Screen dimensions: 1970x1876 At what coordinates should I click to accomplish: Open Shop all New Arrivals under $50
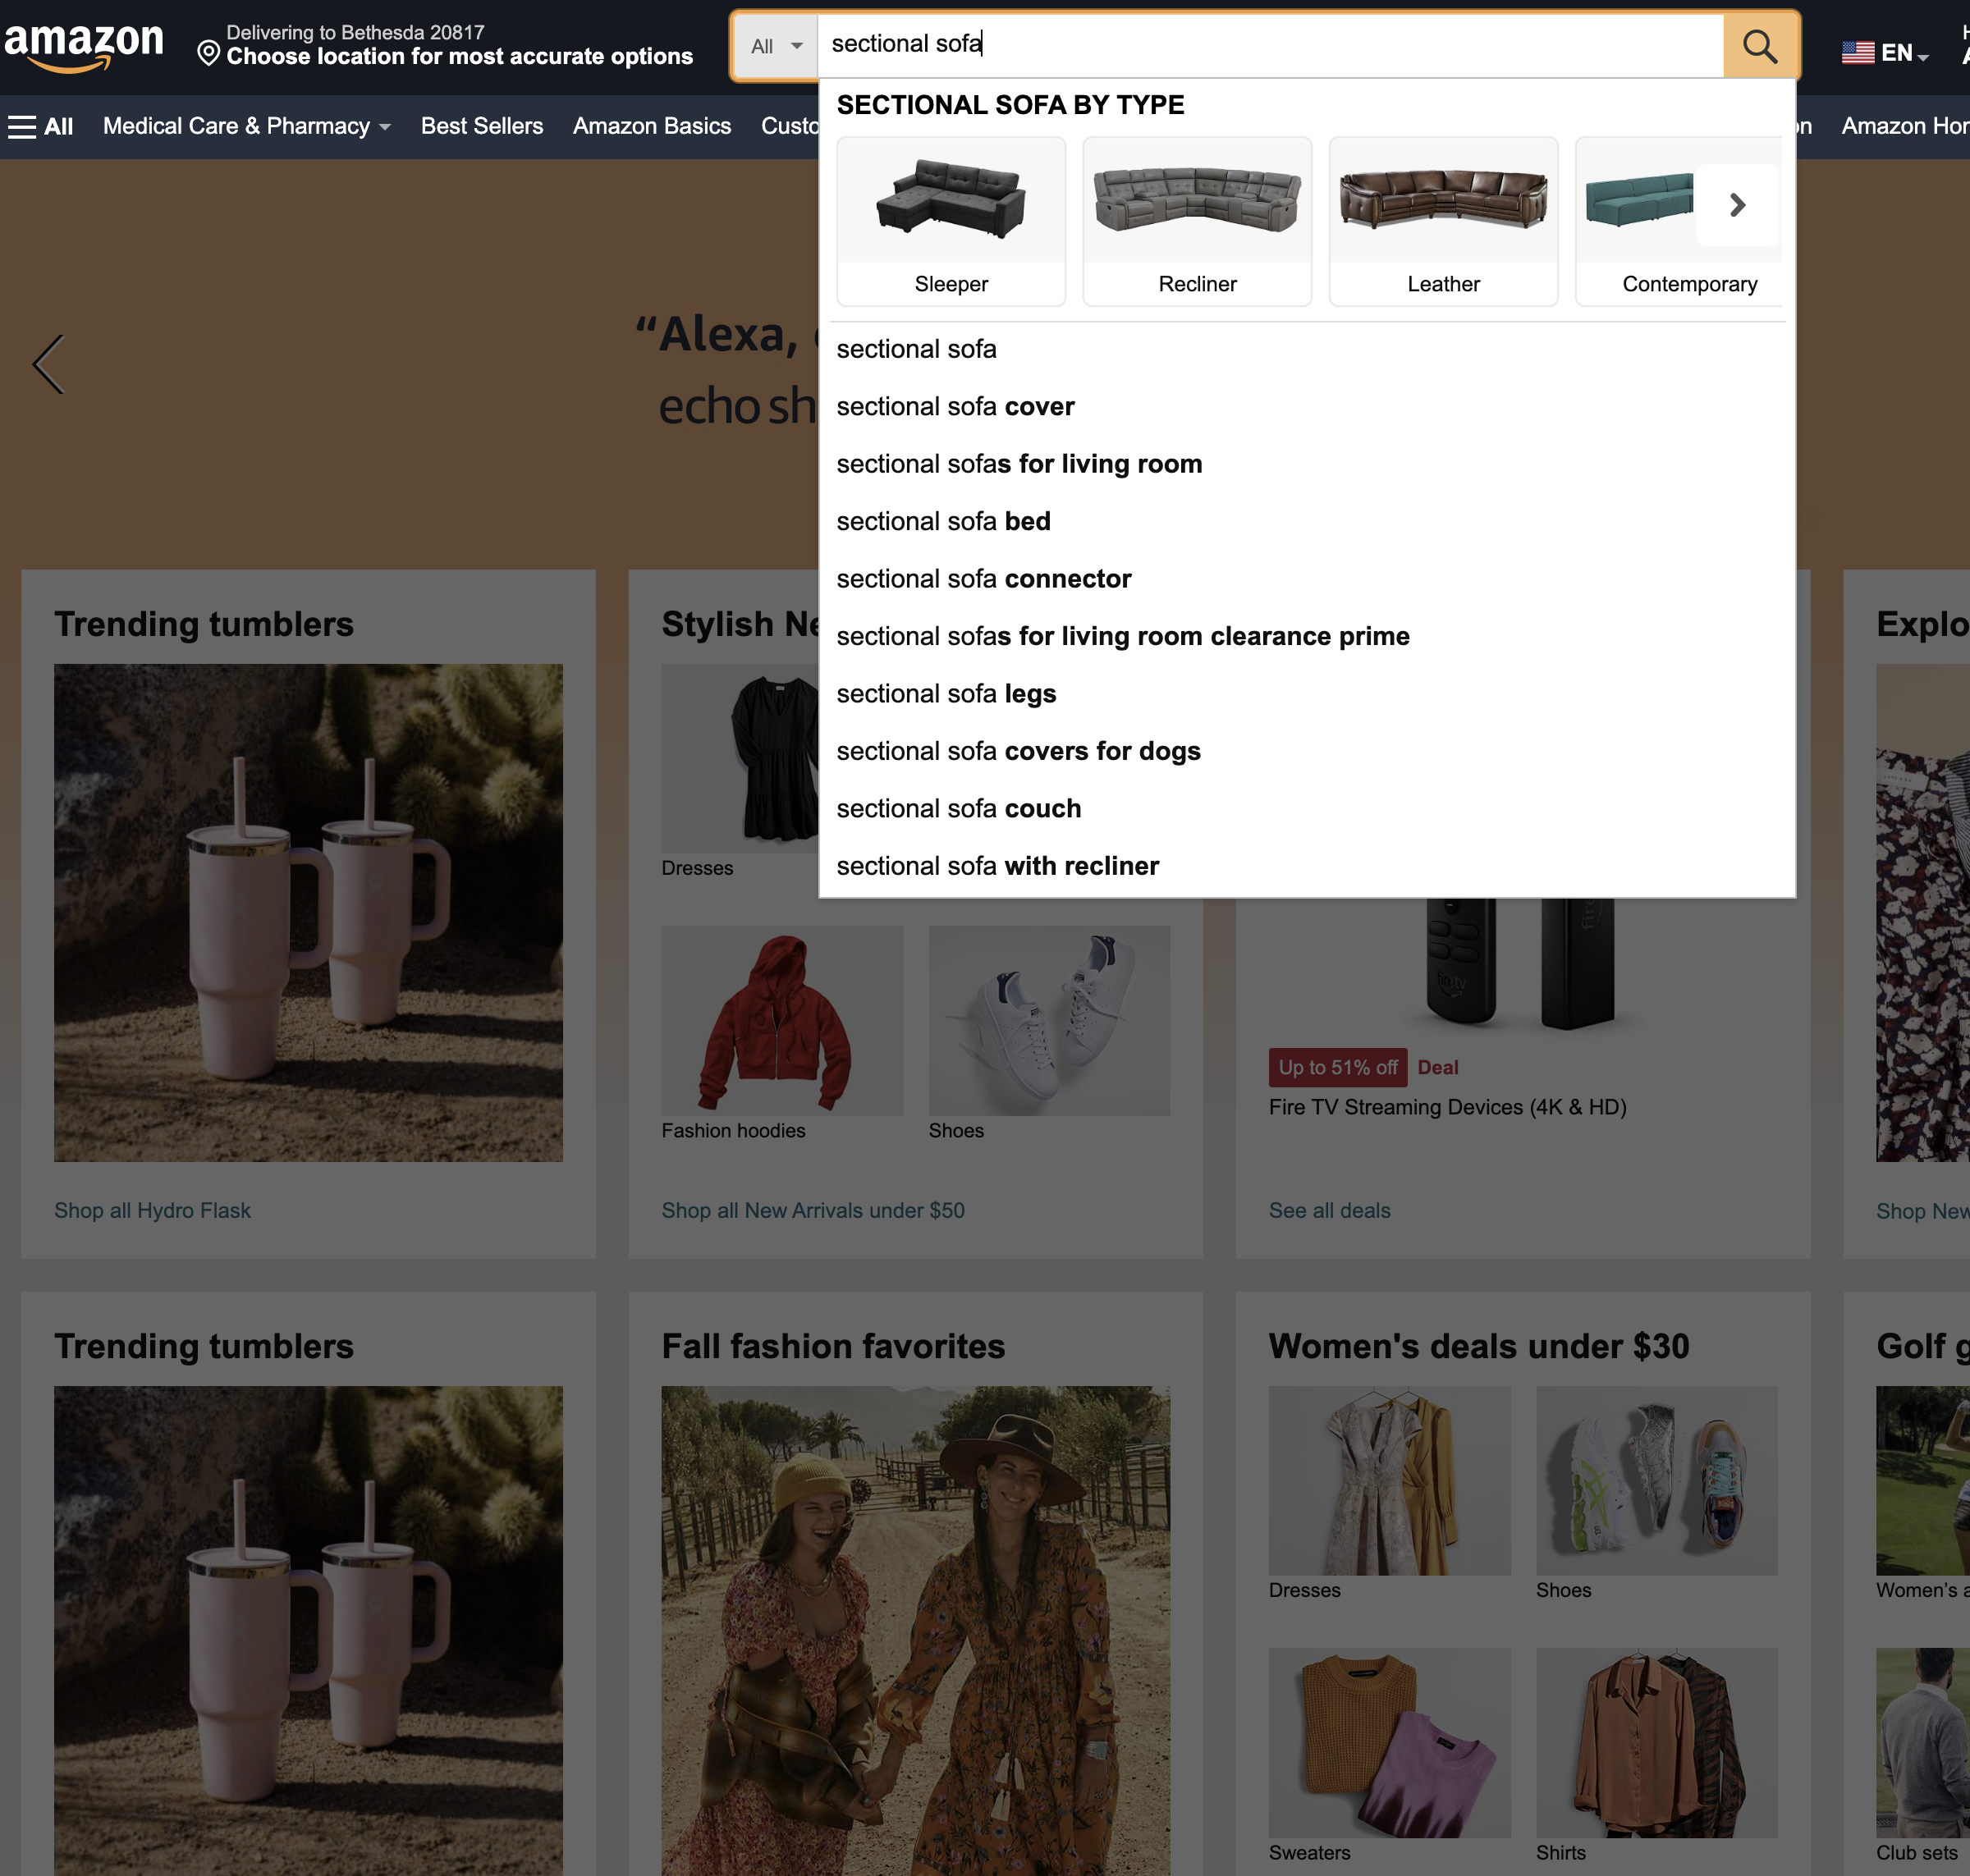[x=812, y=1210]
